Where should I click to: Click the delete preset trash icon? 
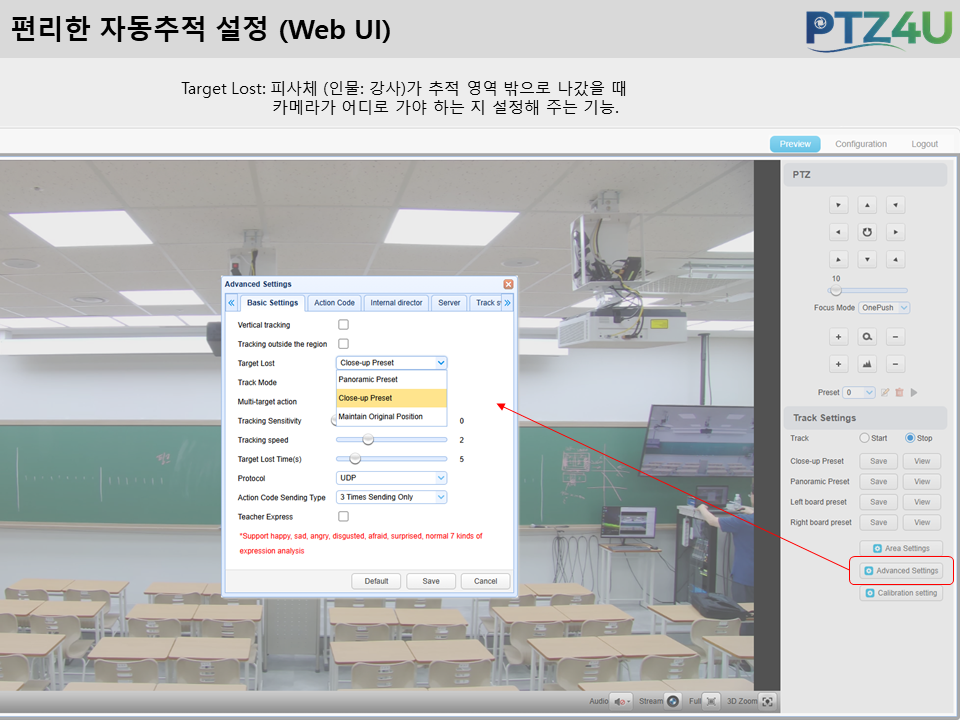pyautogui.click(x=899, y=392)
